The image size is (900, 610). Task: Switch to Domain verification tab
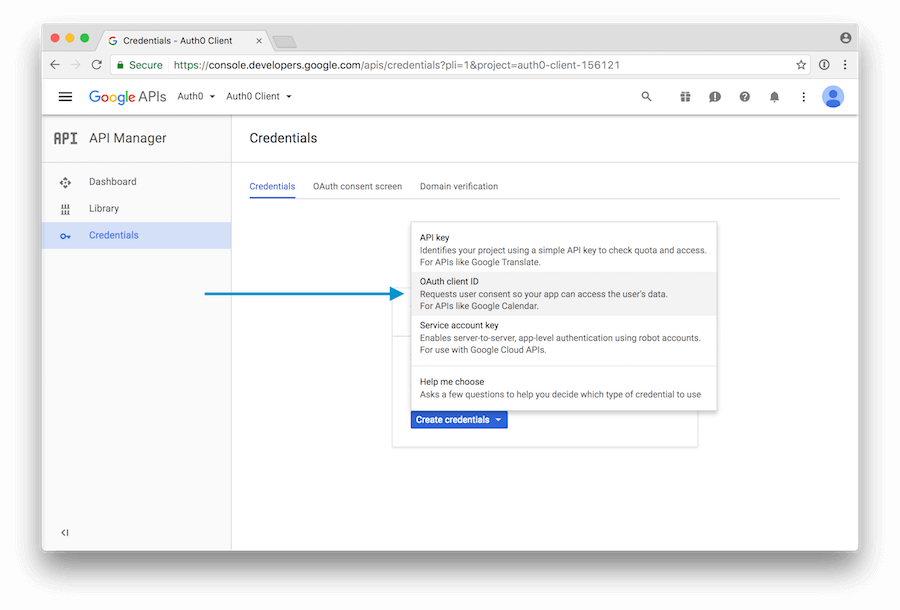tap(459, 187)
